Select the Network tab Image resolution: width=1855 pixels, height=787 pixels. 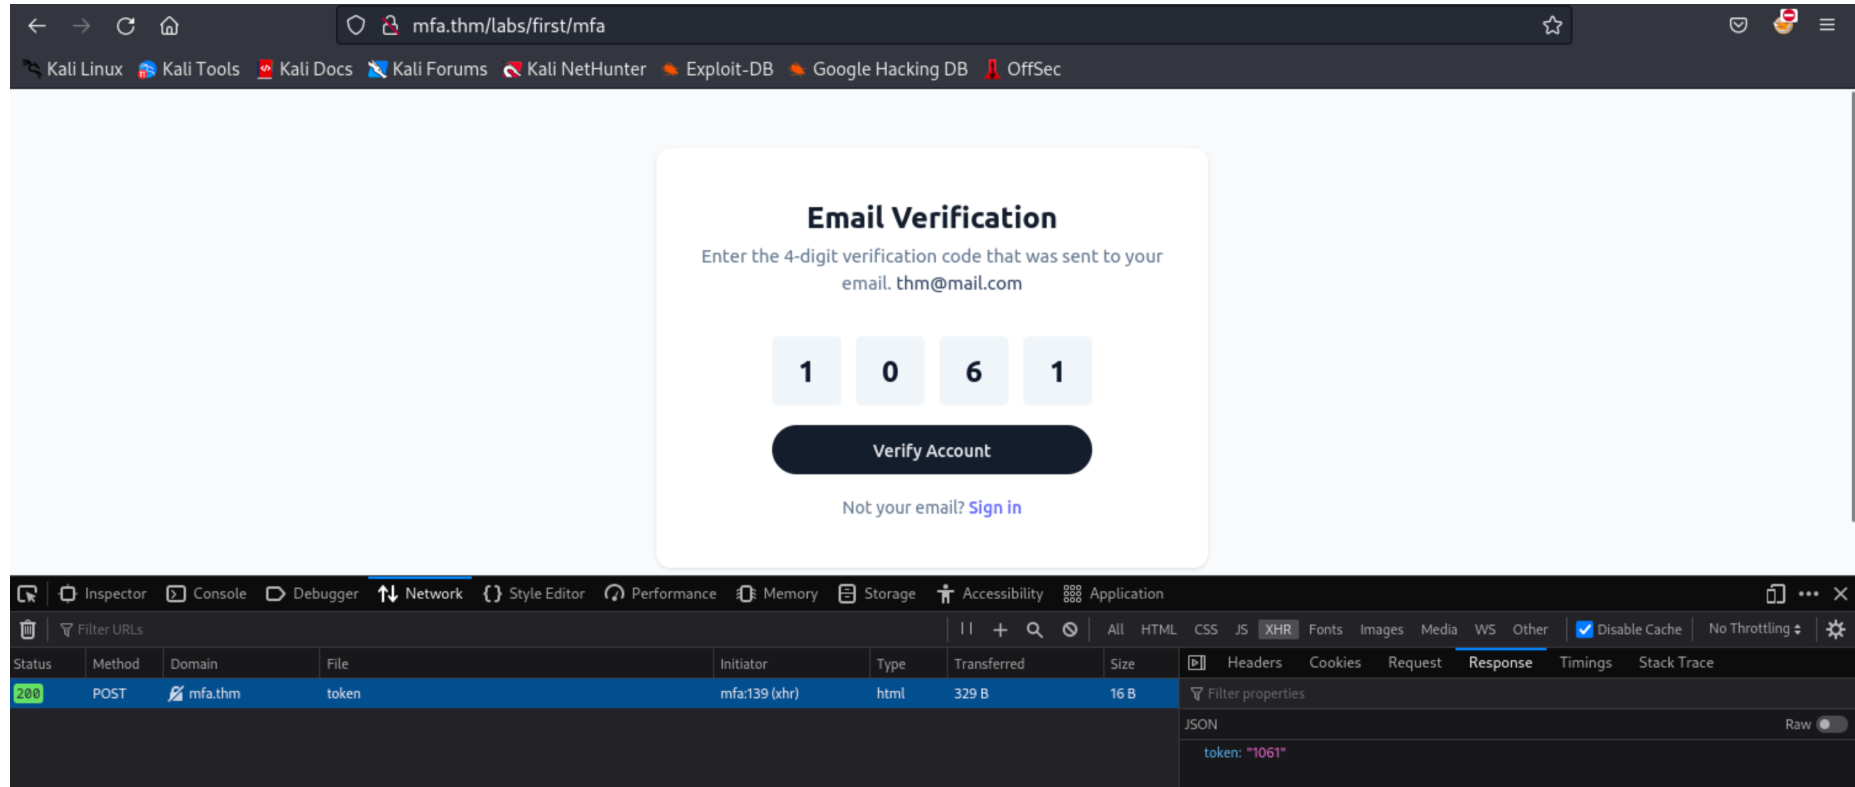coord(420,594)
